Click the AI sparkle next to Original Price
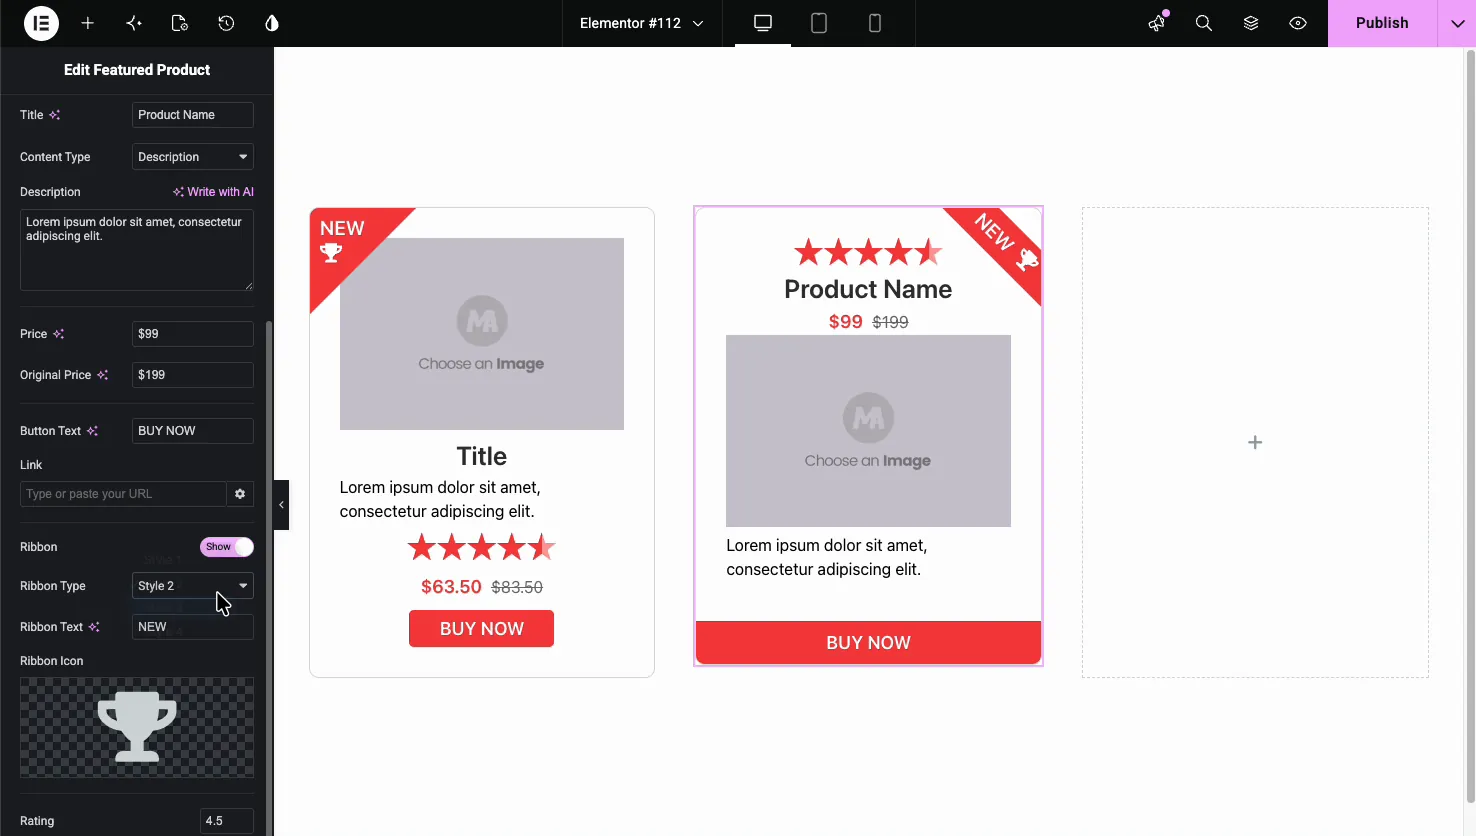Screen dimensions: 1476x836 click(102, 375)
